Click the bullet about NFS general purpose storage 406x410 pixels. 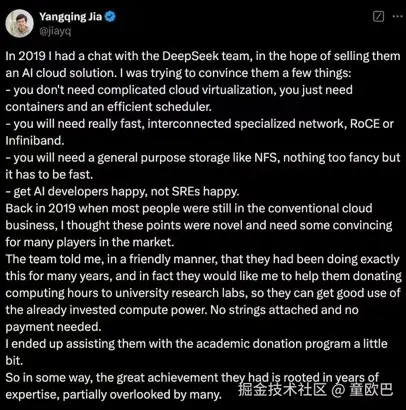click(203, 158)
